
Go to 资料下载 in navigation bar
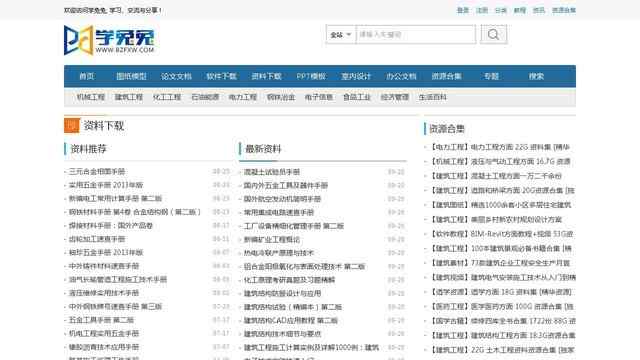[x=266, y=76]
